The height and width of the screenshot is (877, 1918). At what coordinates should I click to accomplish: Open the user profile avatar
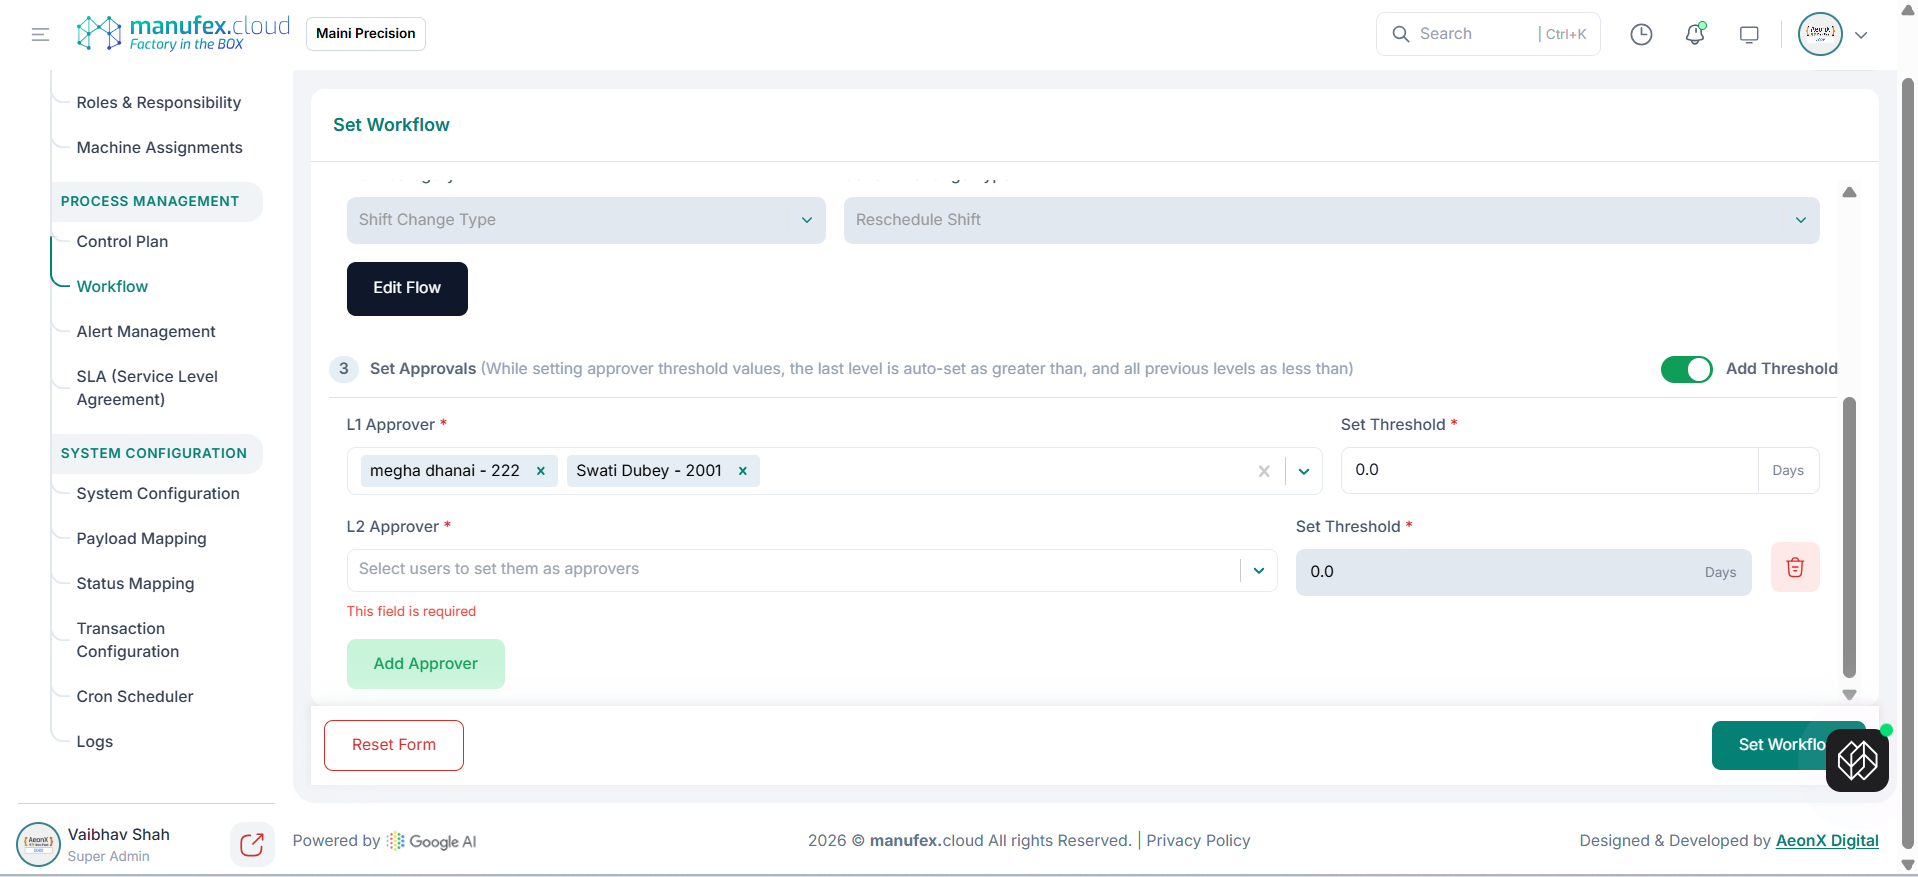(x=1820, y=34)
